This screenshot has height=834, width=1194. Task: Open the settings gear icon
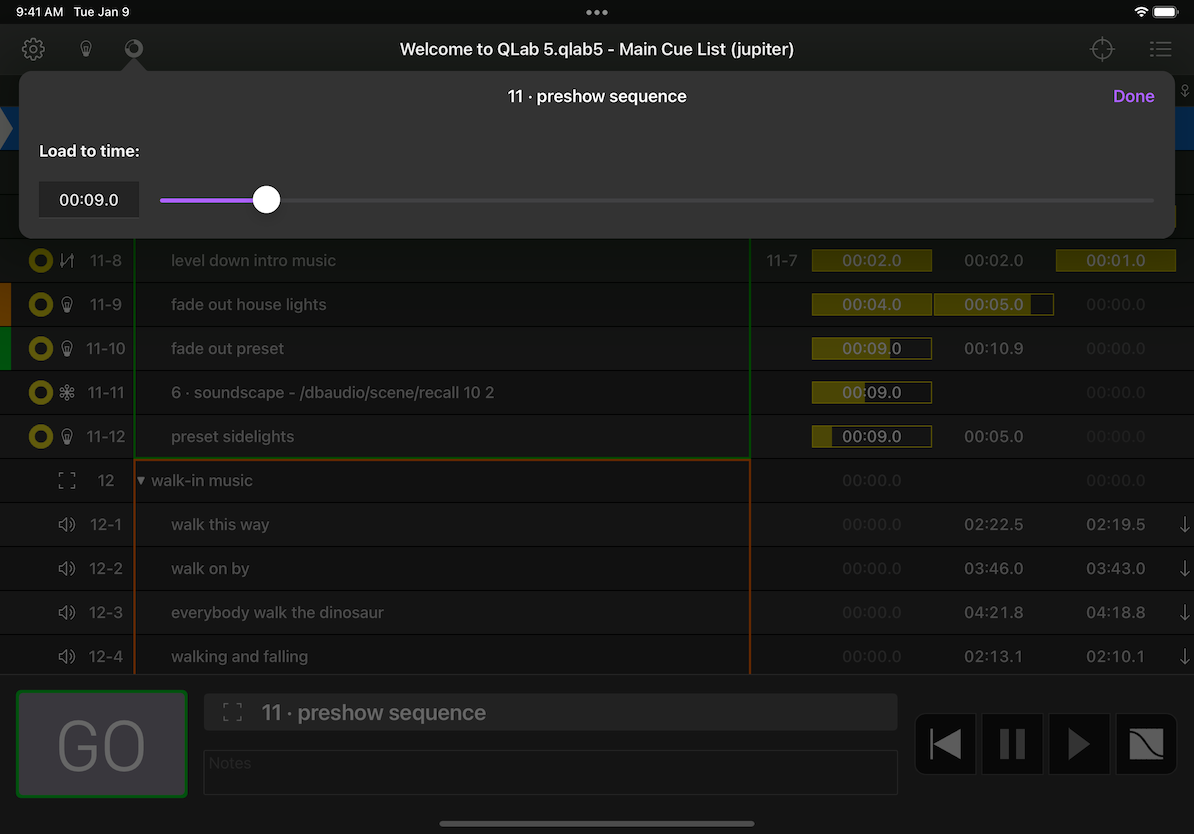pyautogui.click(x=33, y=49)
